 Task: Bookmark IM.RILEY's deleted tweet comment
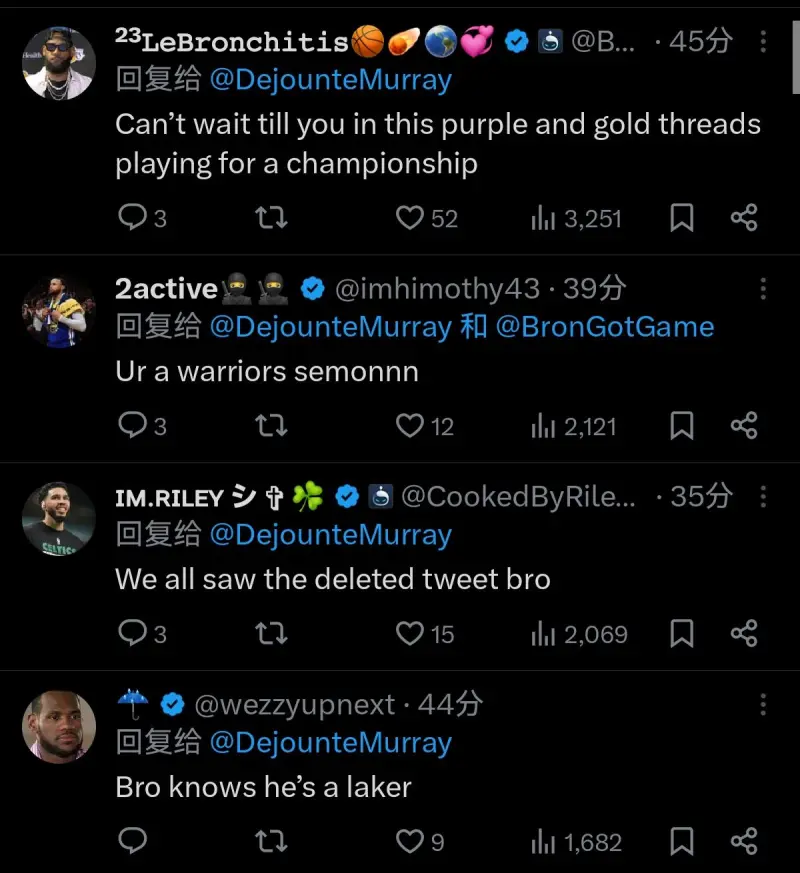pyautogui.click(x=681, y=633)
